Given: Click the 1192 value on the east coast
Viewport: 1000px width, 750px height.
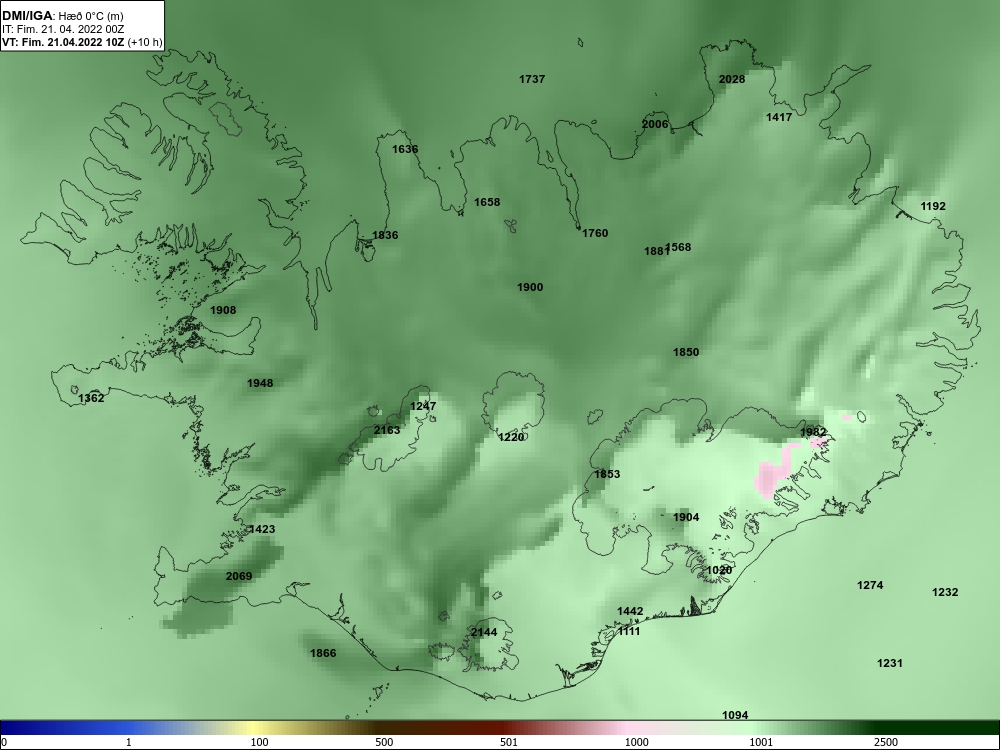Looking at the screenshot, I should click(x=933, y=206).
